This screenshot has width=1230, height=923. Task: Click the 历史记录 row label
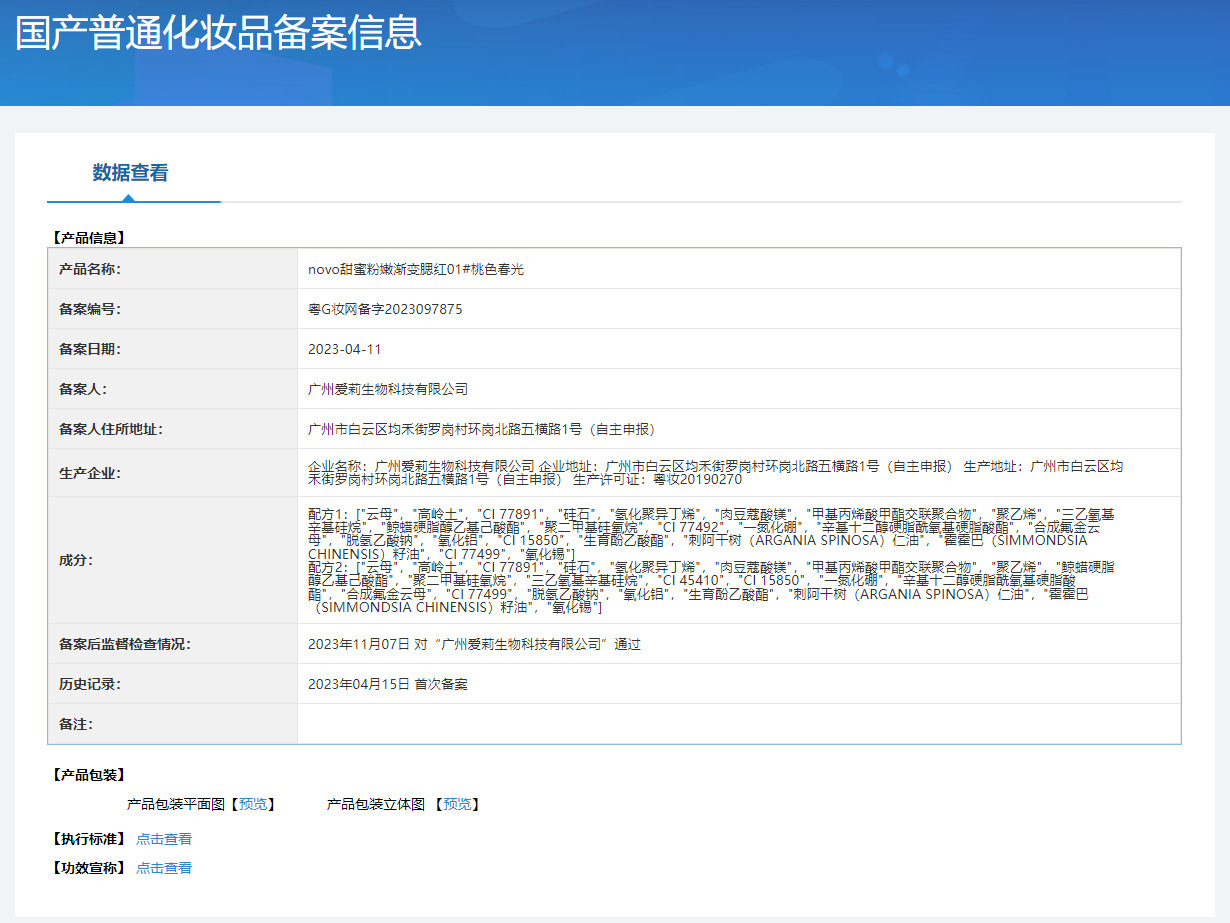point(90,684)
